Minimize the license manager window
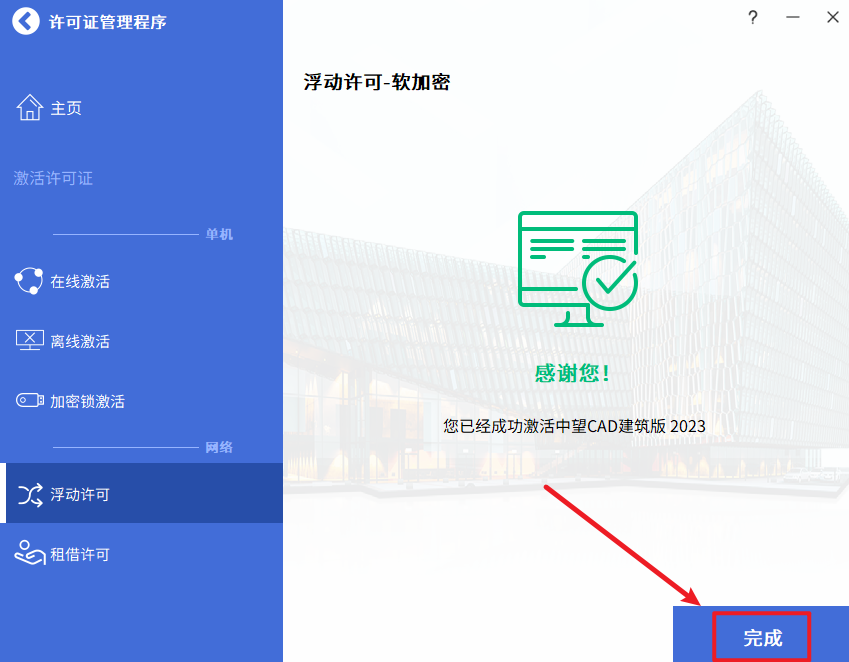849x662 pixels. (793, 18)
